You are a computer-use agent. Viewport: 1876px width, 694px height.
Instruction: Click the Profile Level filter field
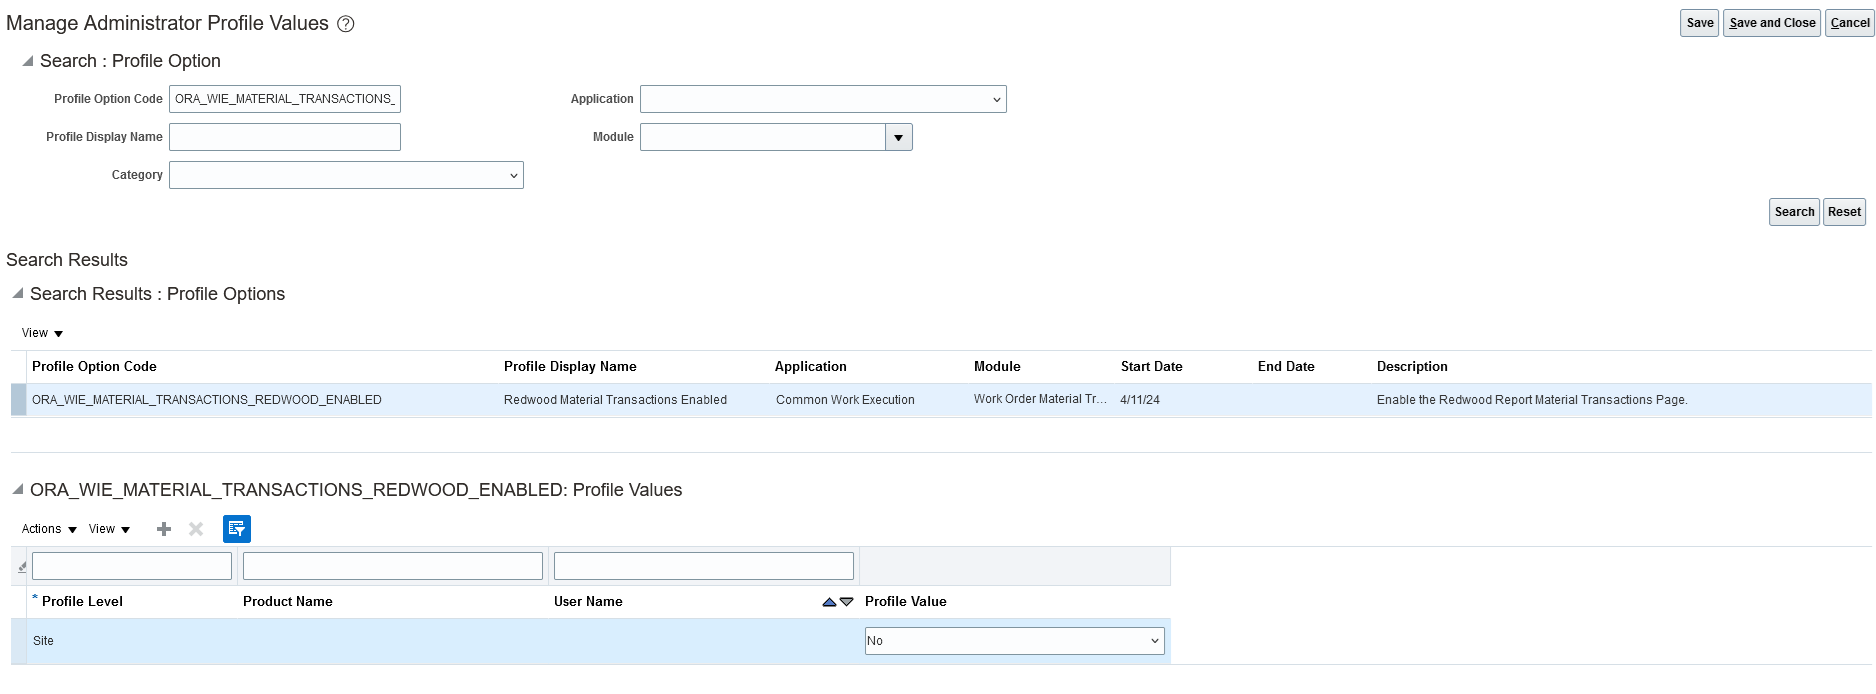point(132,566)
